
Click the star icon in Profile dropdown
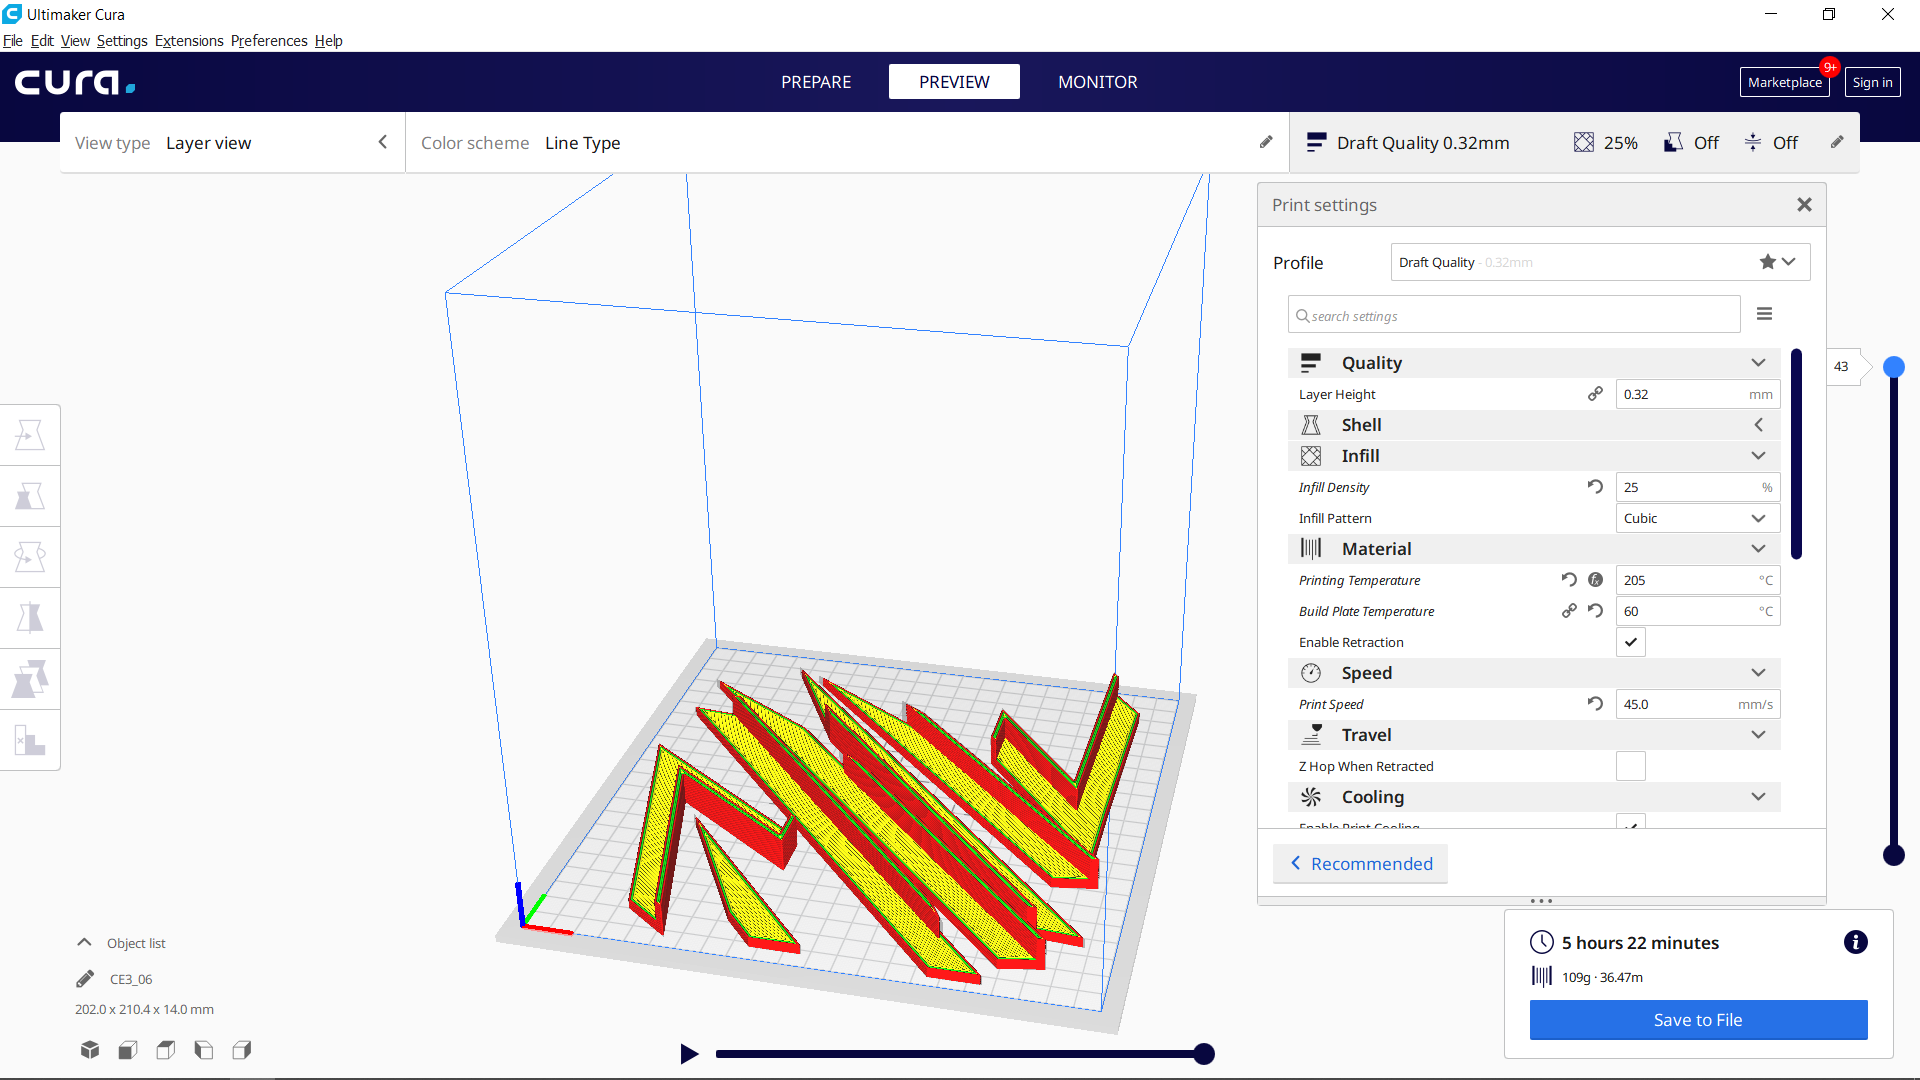point(1768,262)
